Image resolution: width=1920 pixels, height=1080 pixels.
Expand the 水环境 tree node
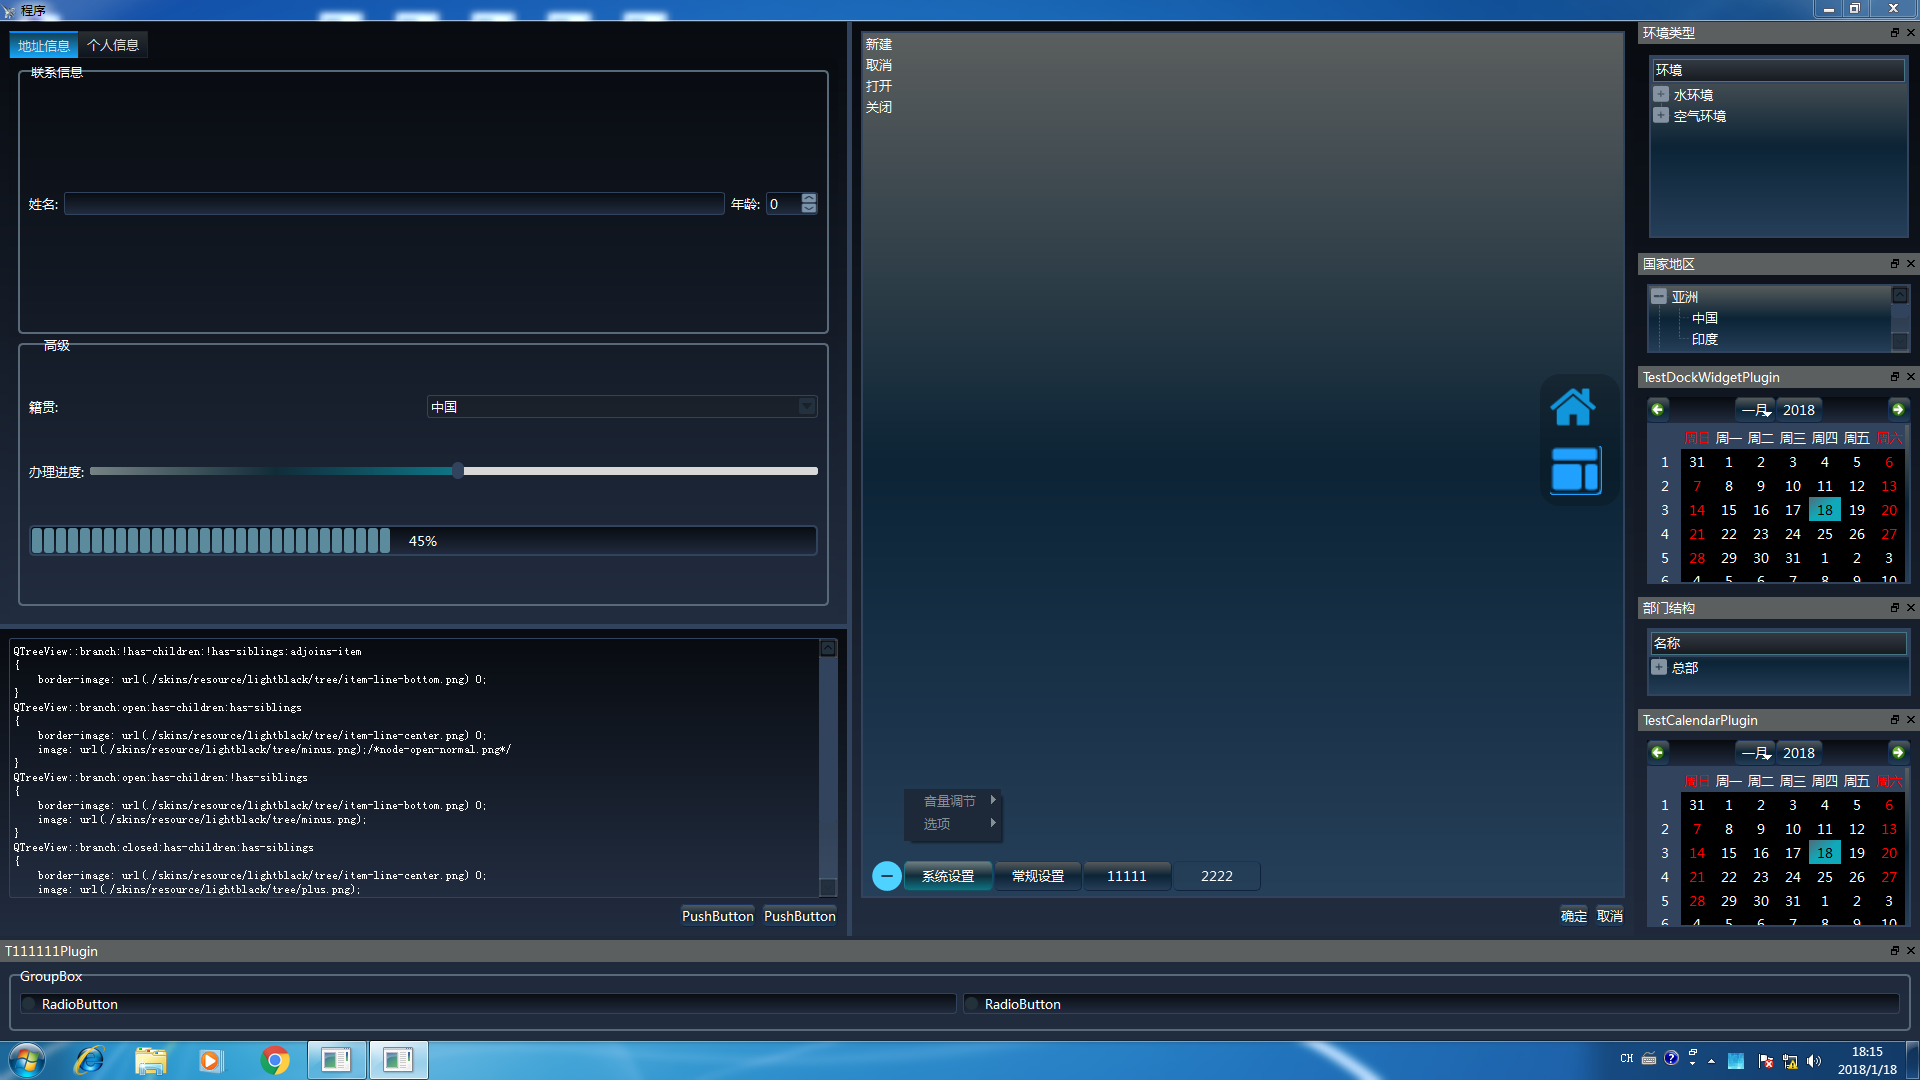(x=1661, y=94)
